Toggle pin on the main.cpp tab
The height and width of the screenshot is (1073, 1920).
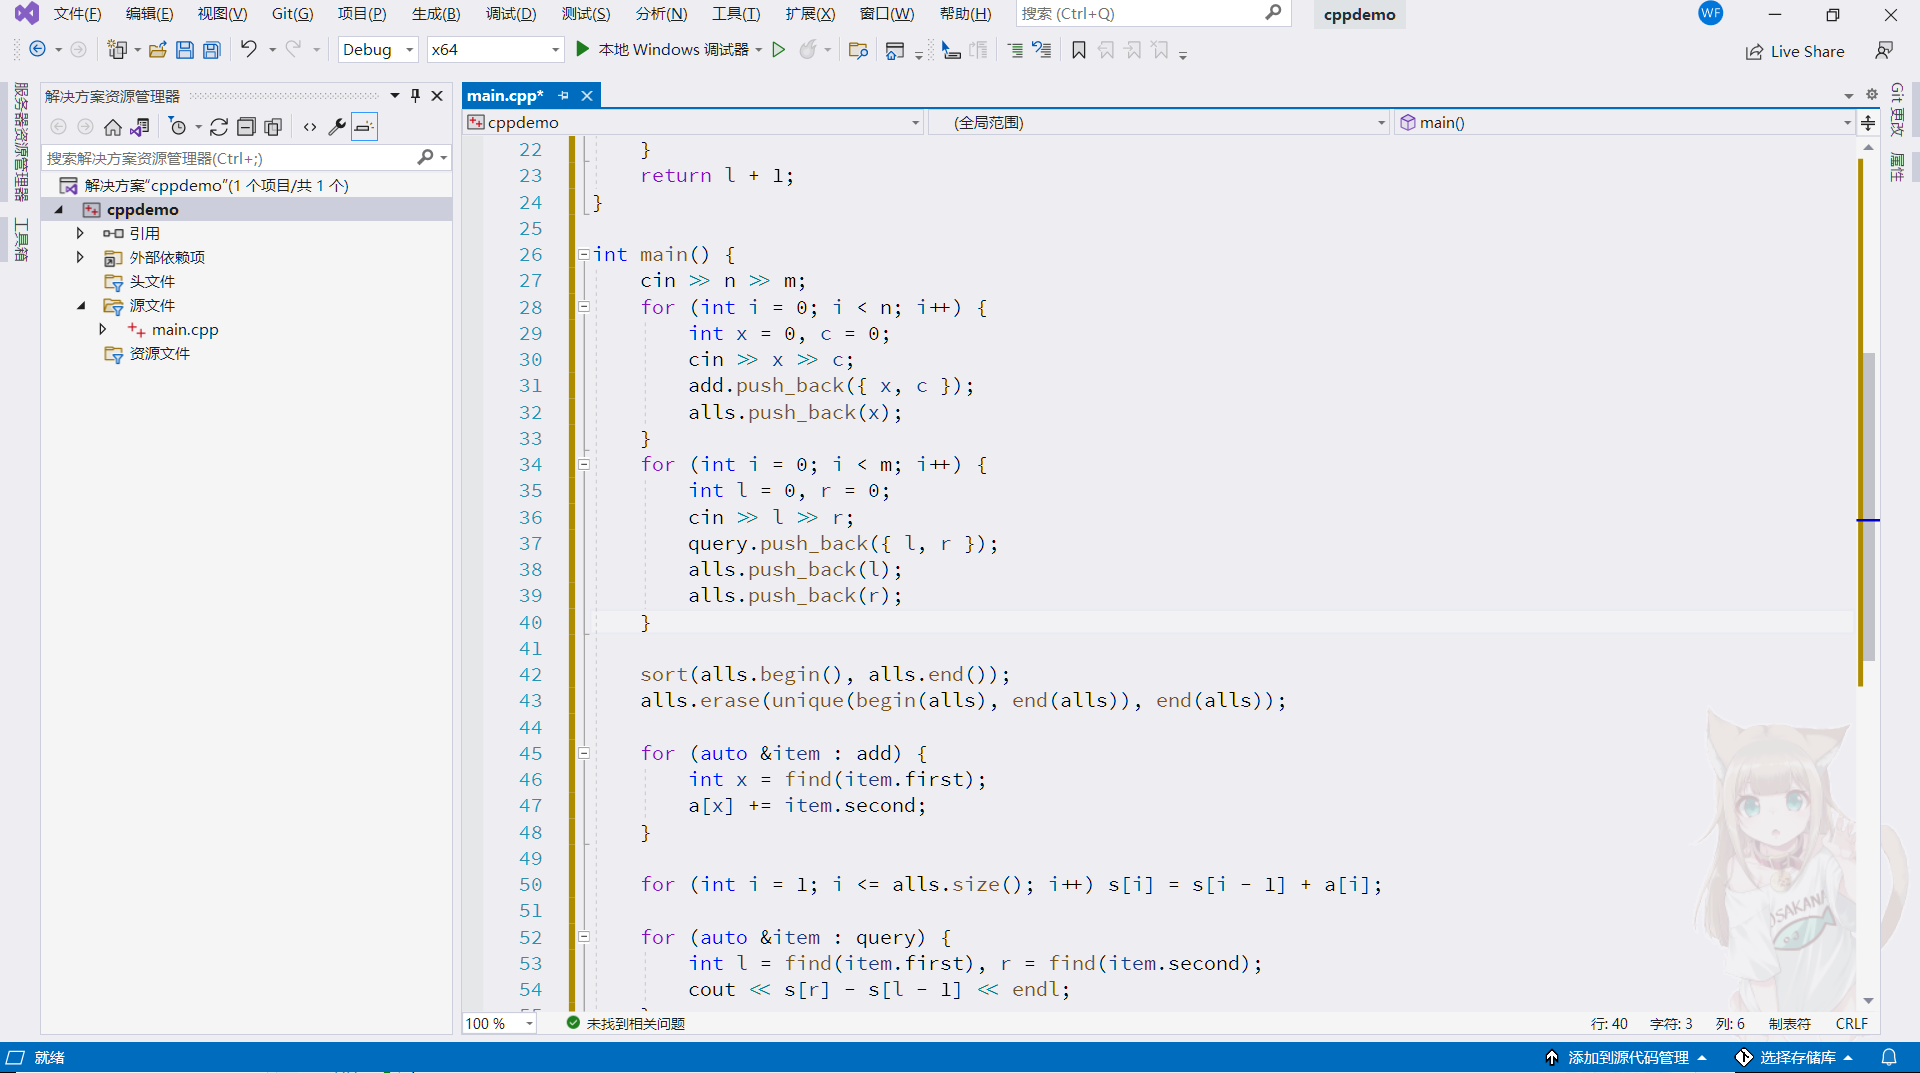[564, 96]
